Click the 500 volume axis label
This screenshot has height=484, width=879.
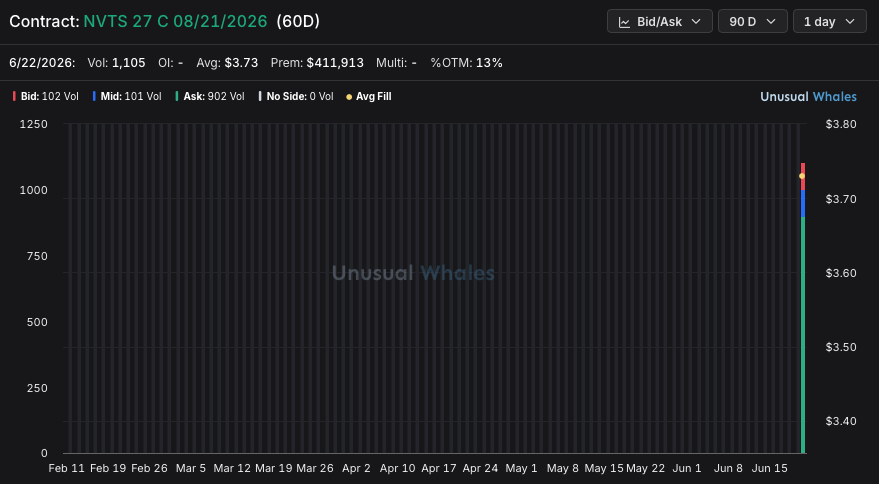pyautogui.click(x=37, y=322)
